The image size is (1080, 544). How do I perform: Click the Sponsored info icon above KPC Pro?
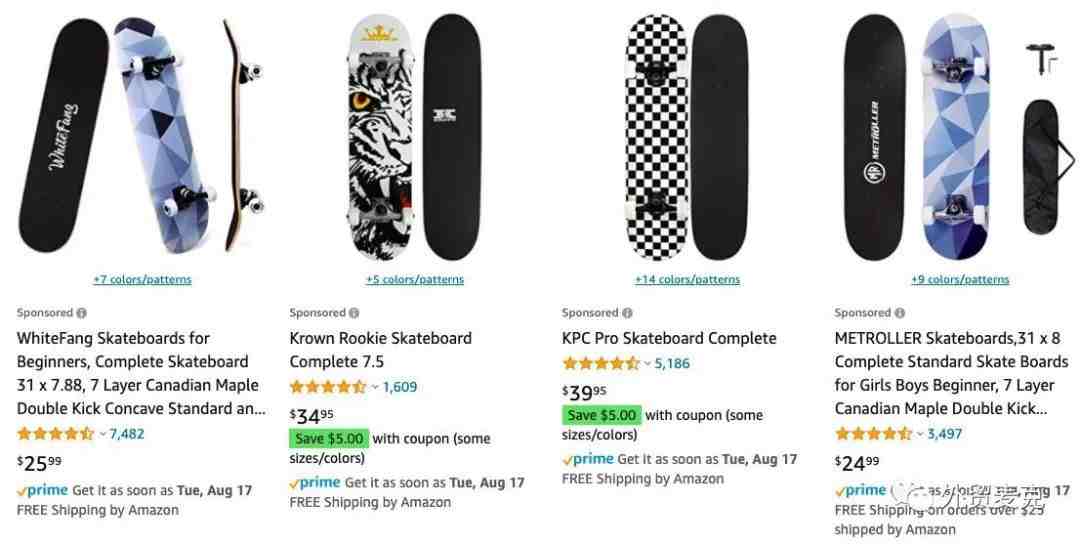coord(627,313)
